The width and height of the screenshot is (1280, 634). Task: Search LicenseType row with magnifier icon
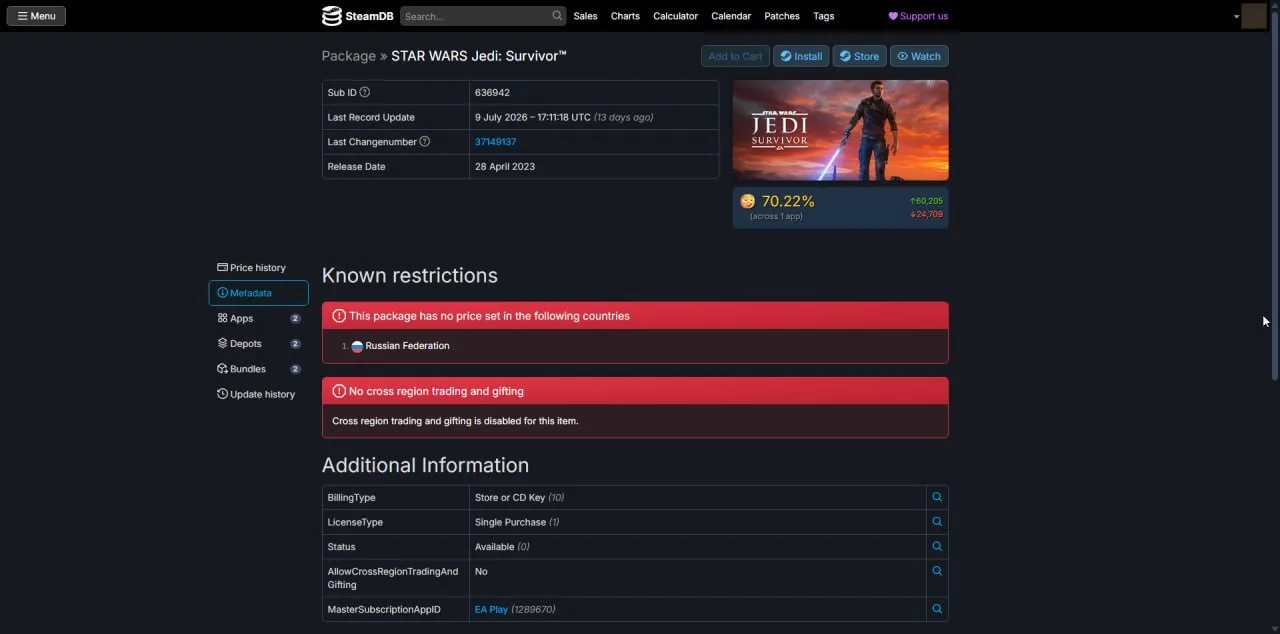pos(937,522)
